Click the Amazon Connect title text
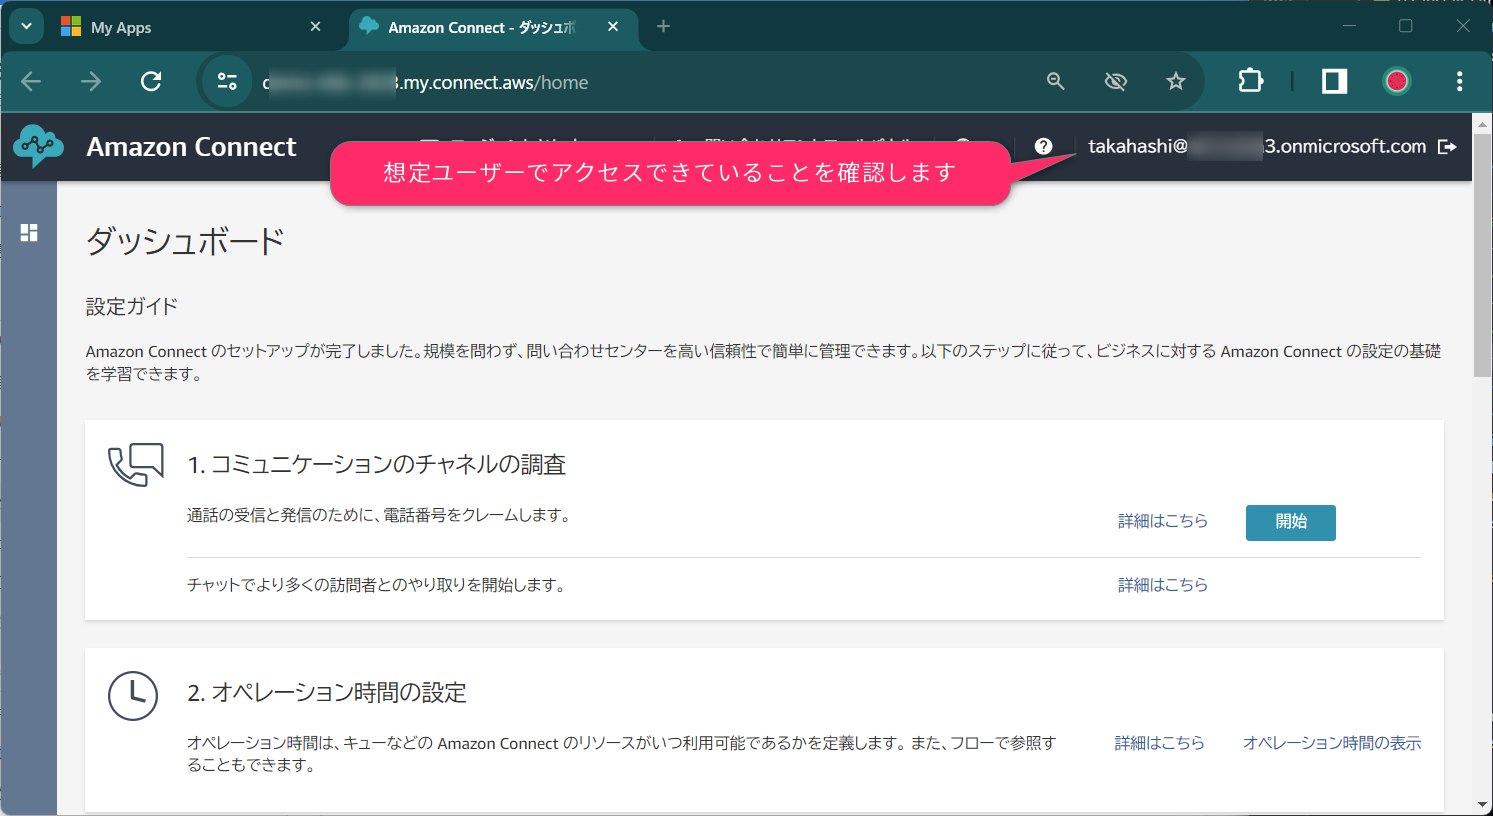The width and height of the screenshot is (1493, 816). (x=191, y=147)
